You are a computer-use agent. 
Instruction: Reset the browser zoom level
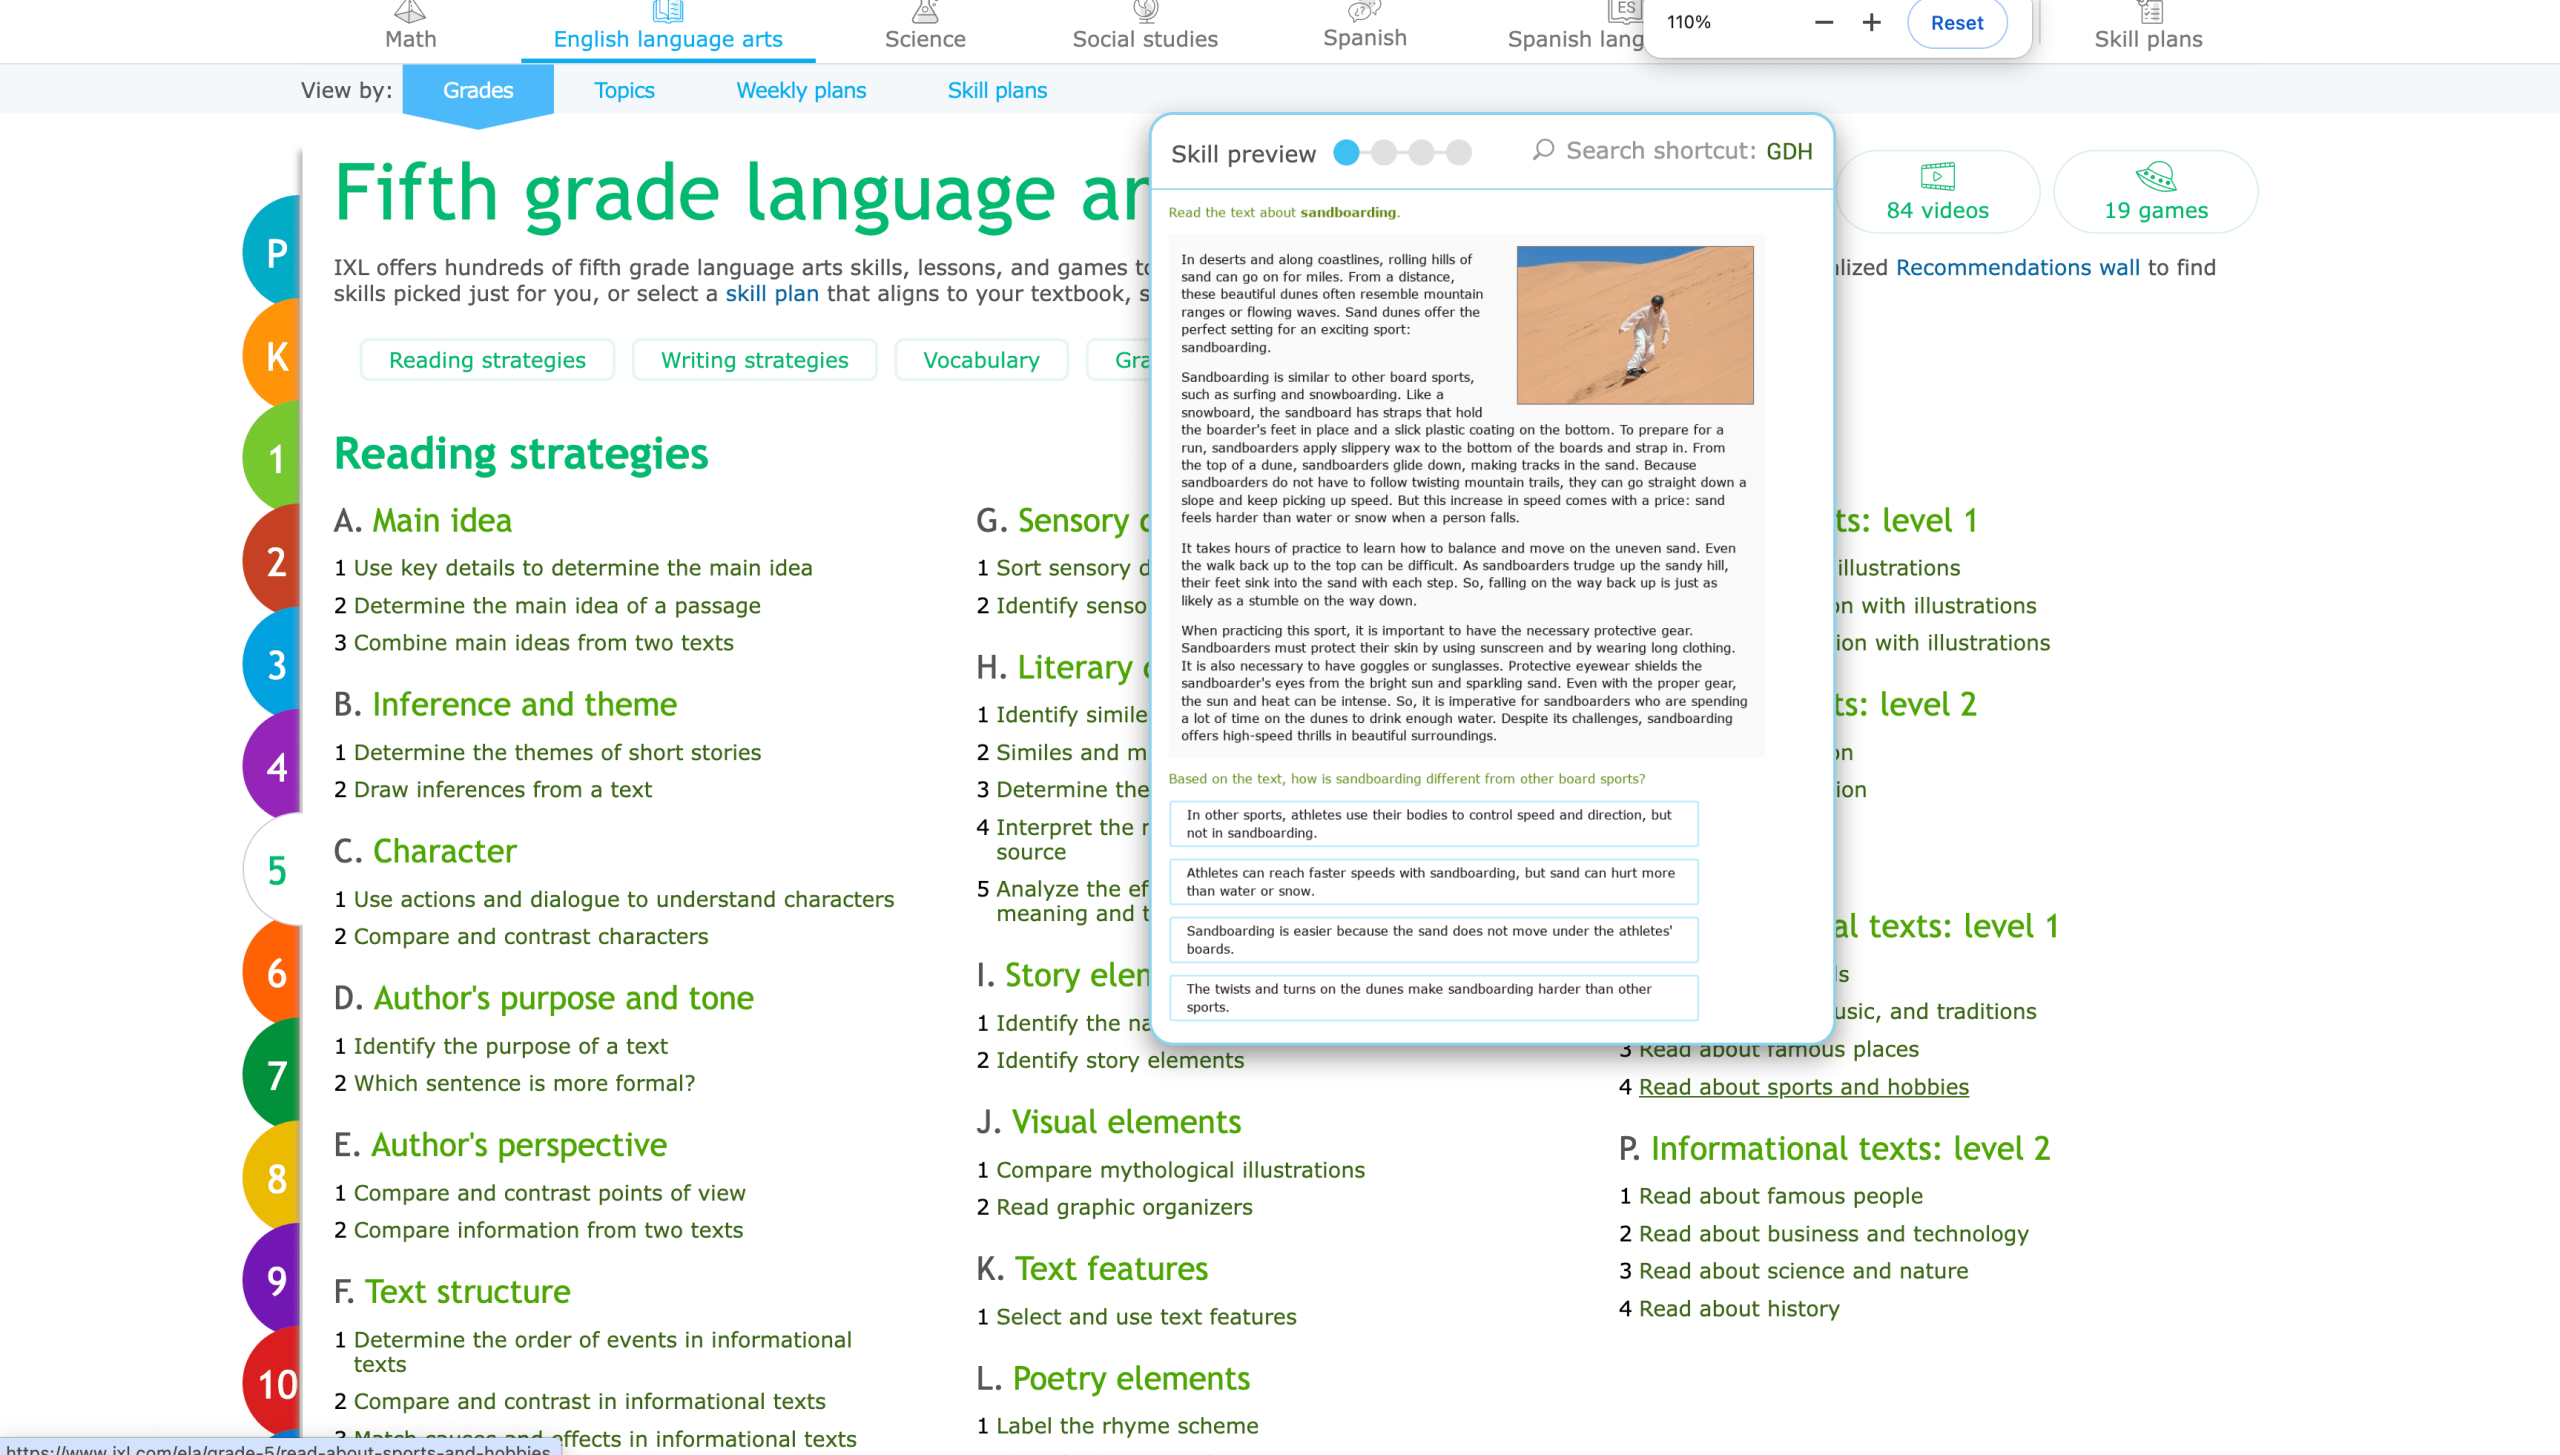click(1956, 23)
